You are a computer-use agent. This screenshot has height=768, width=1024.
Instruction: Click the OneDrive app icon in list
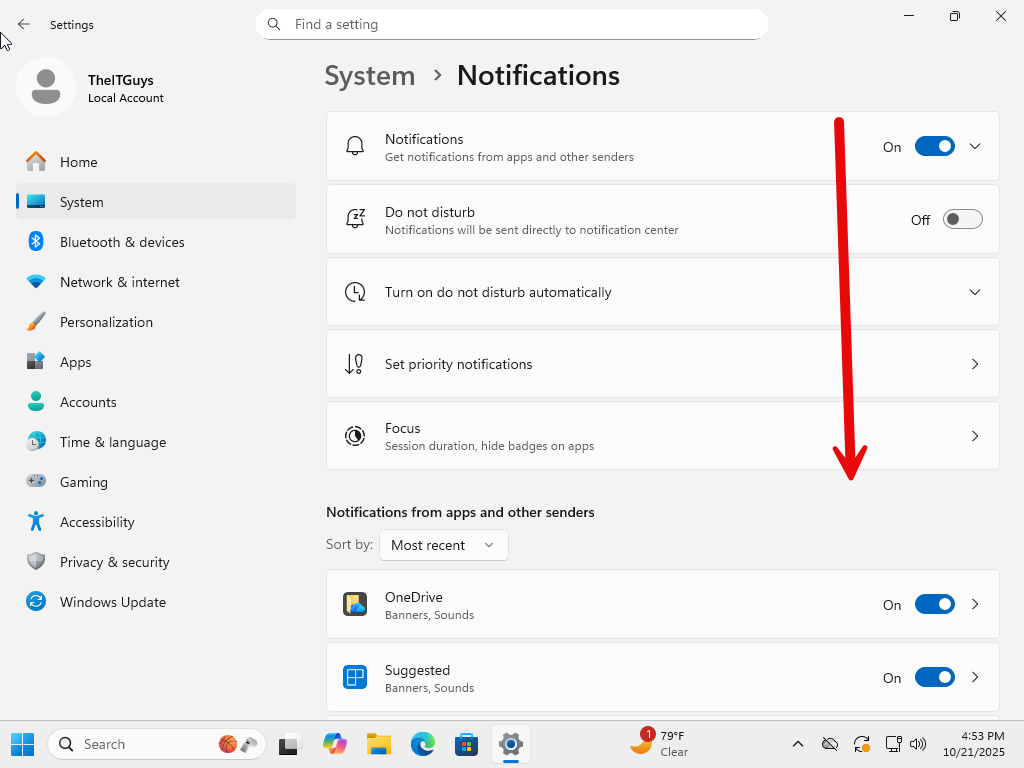355,604
